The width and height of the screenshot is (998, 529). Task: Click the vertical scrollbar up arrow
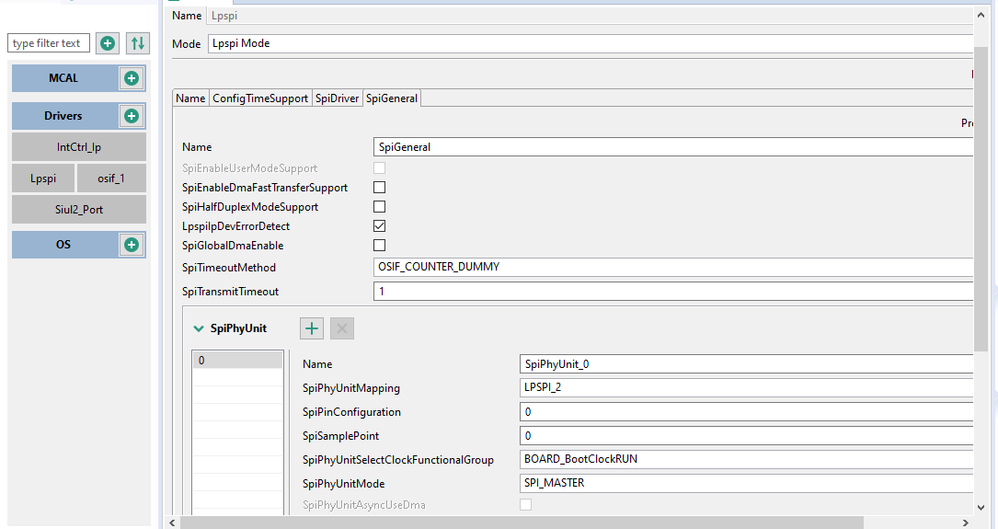coord(980,14)
